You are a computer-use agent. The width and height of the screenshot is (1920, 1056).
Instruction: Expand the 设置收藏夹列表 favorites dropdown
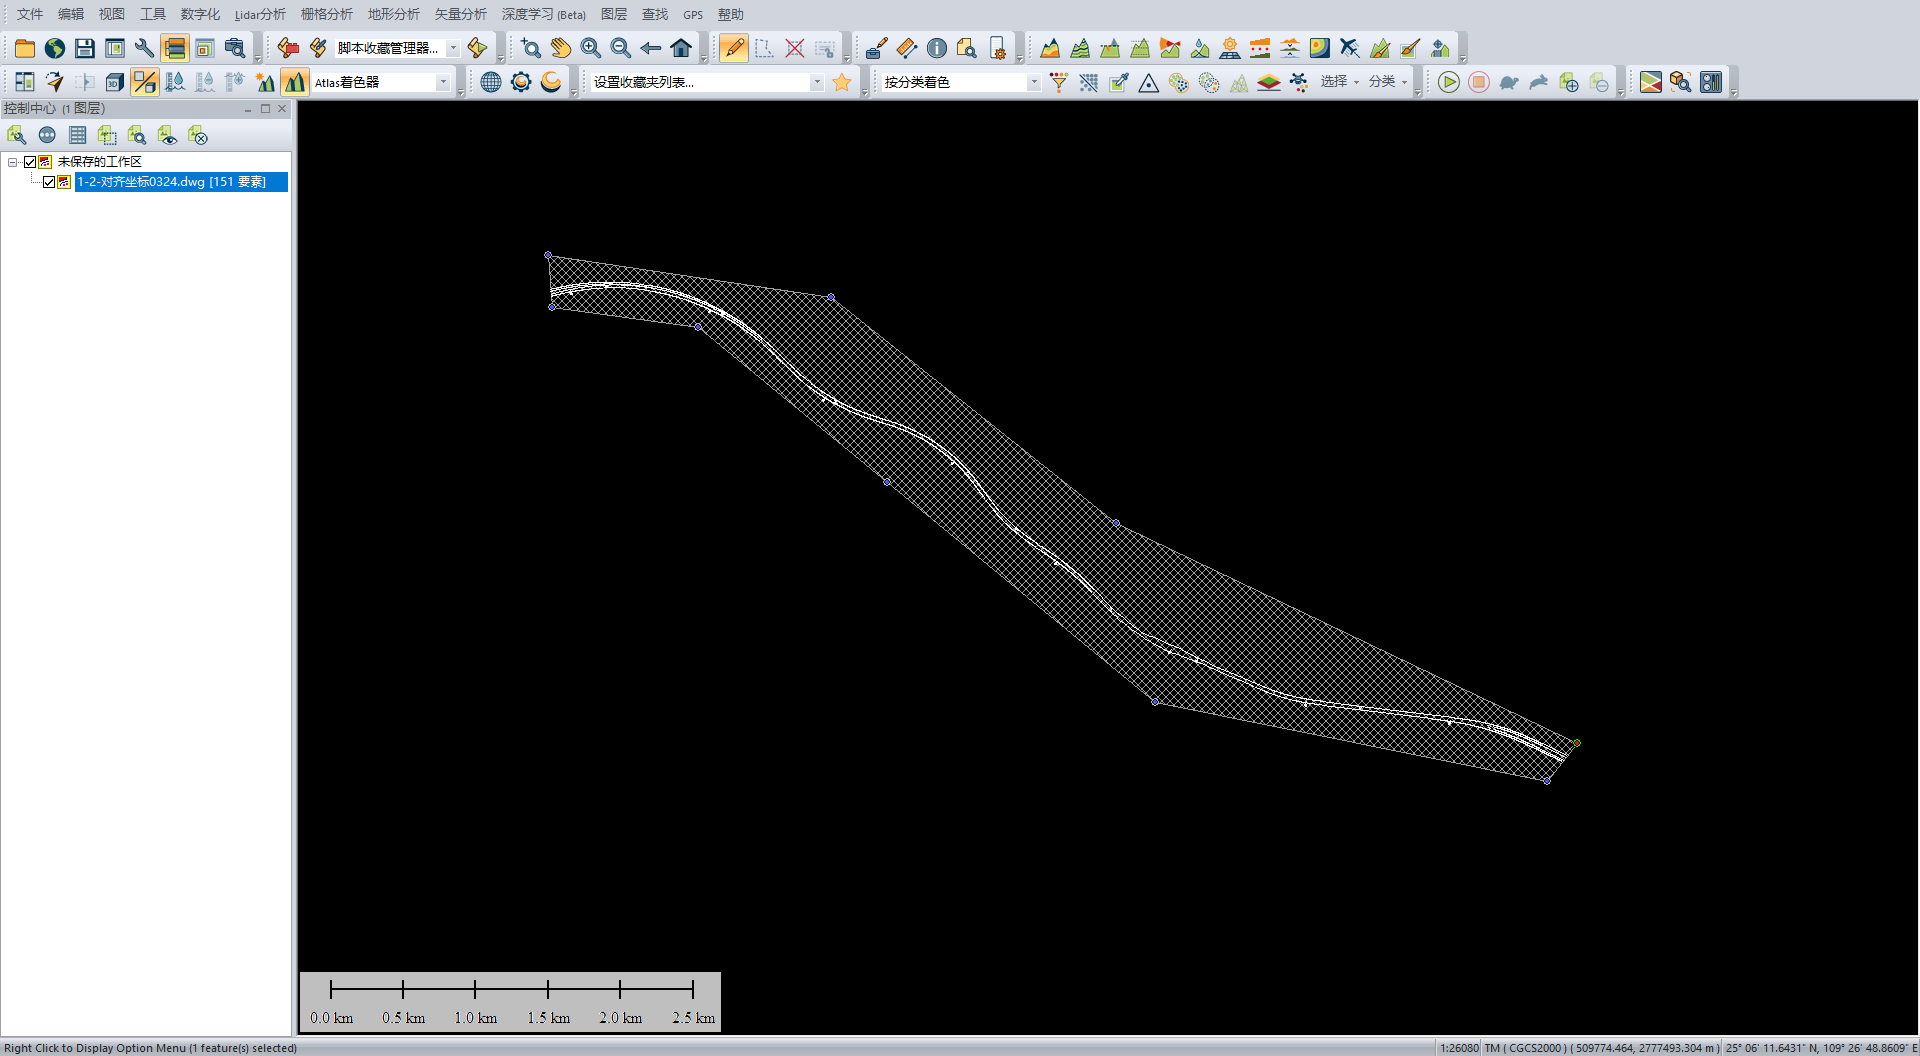tap(817, 82)
